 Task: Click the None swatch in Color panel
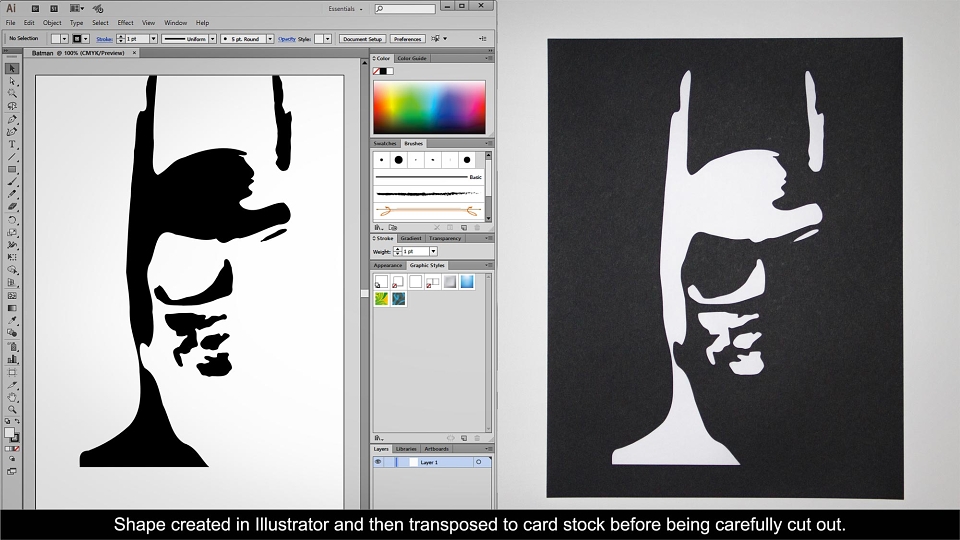377,71
